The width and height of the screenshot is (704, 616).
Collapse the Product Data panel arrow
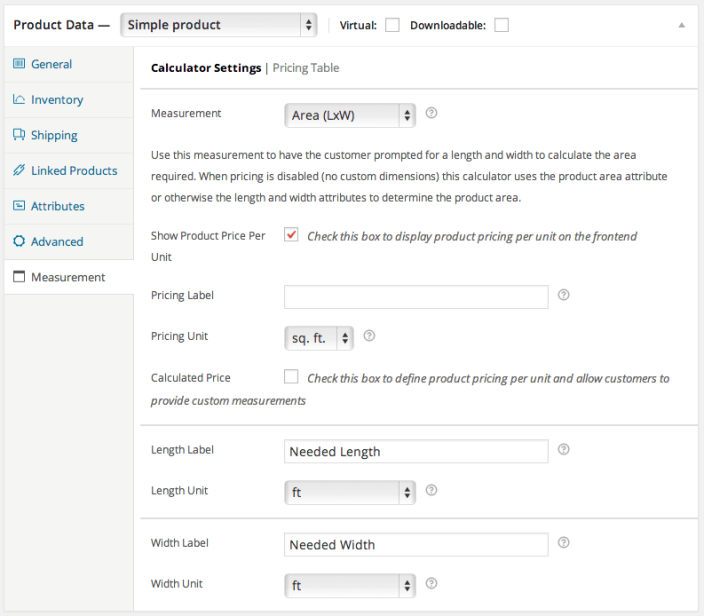click(682, 25)
